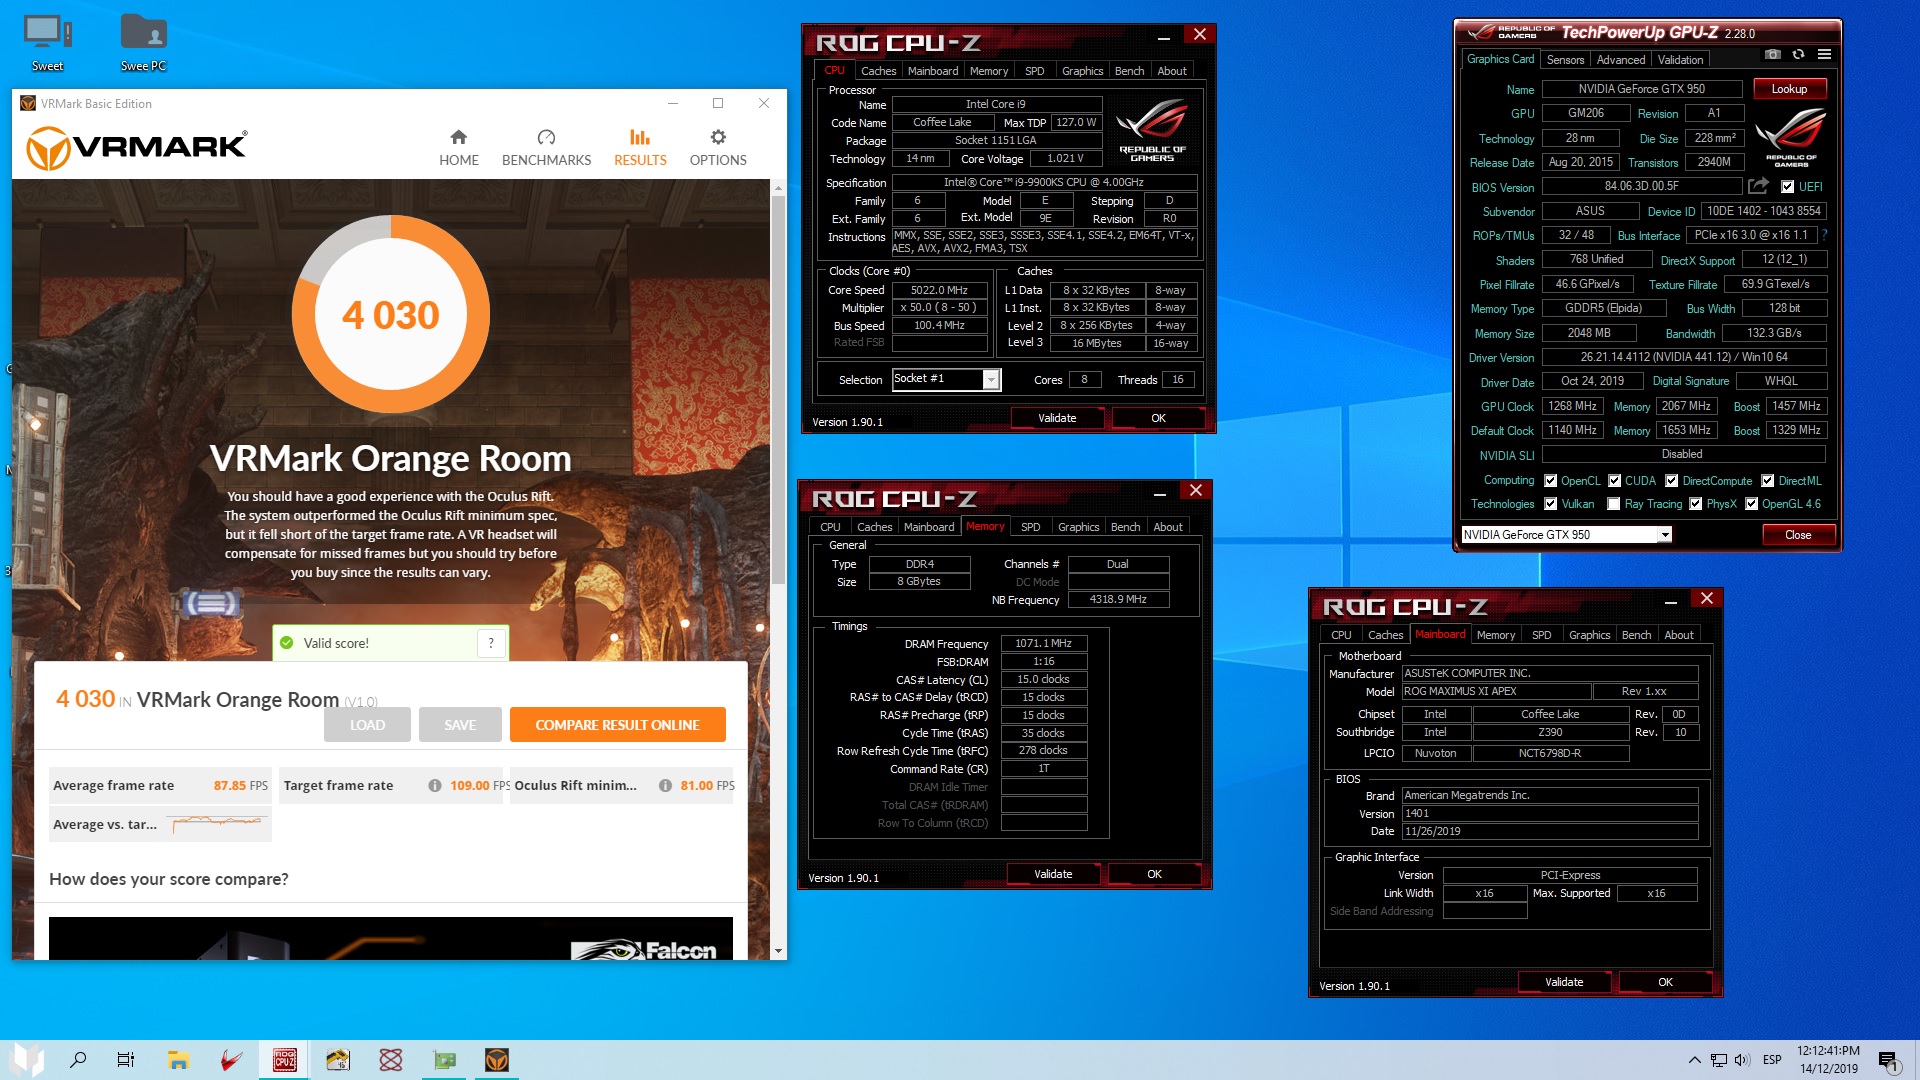Click GPU-Z green card taskbar icon

point(444,1059)
